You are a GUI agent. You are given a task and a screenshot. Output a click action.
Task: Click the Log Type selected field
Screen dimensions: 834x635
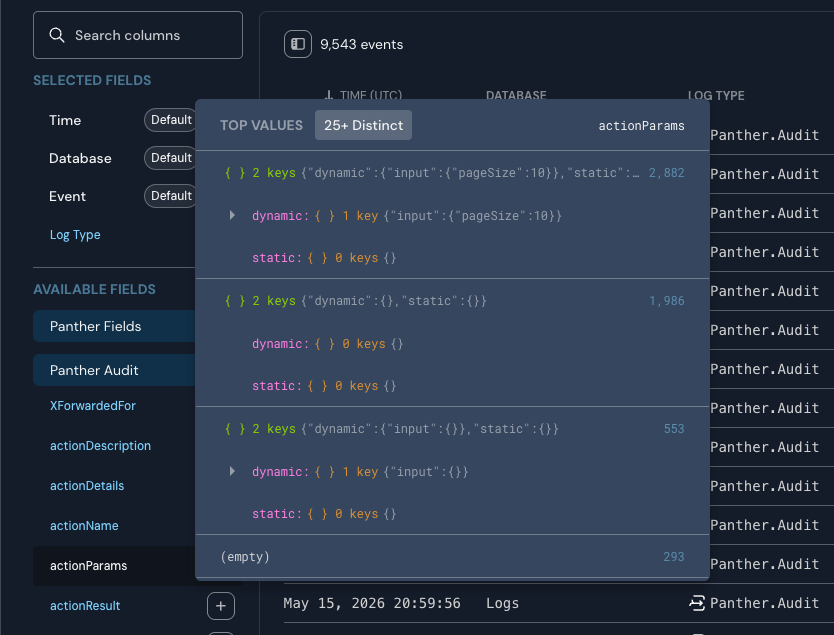[75, 235]
